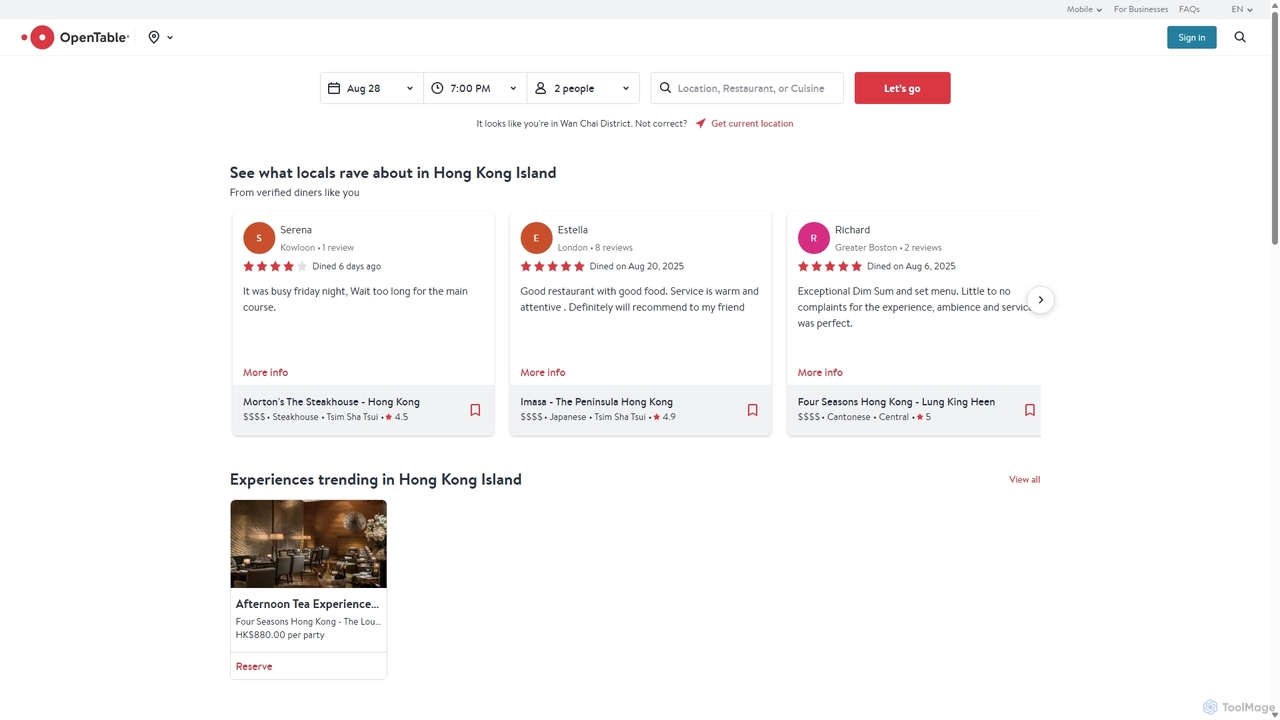The width and height of the screenshot is (1280, 720).
Task: Click the calendar icon in date field
Action: (x=334, y=88)
